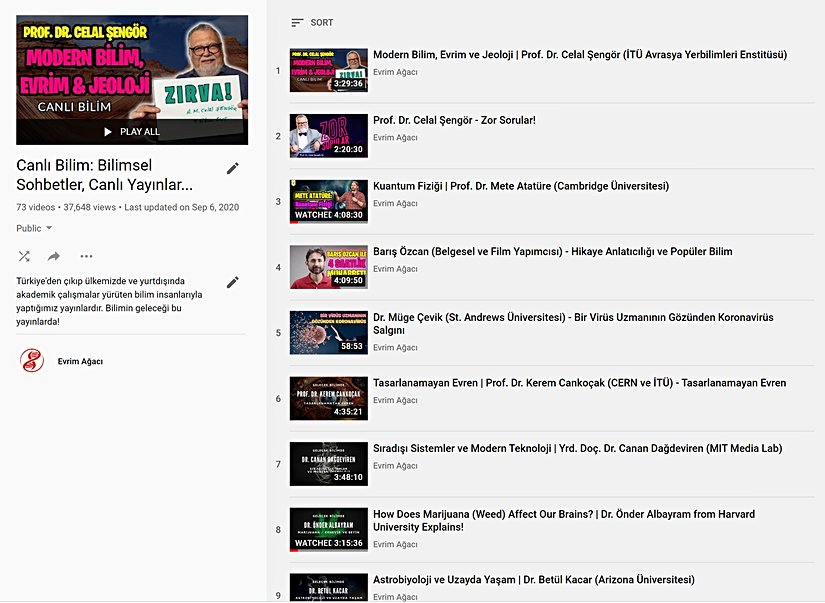Click the Astrobiyoloji ve Uzayda Yaşam title
Screen dimensions: 825x603
click(x=533, y=580)
